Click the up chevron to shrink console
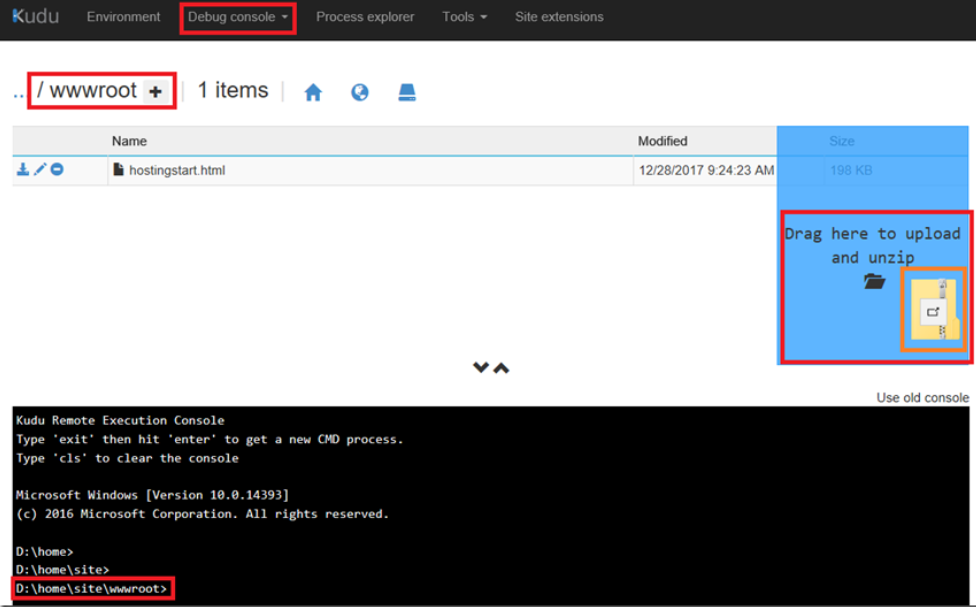This screenshot has width=976, height=607. (x=502, y=368)
